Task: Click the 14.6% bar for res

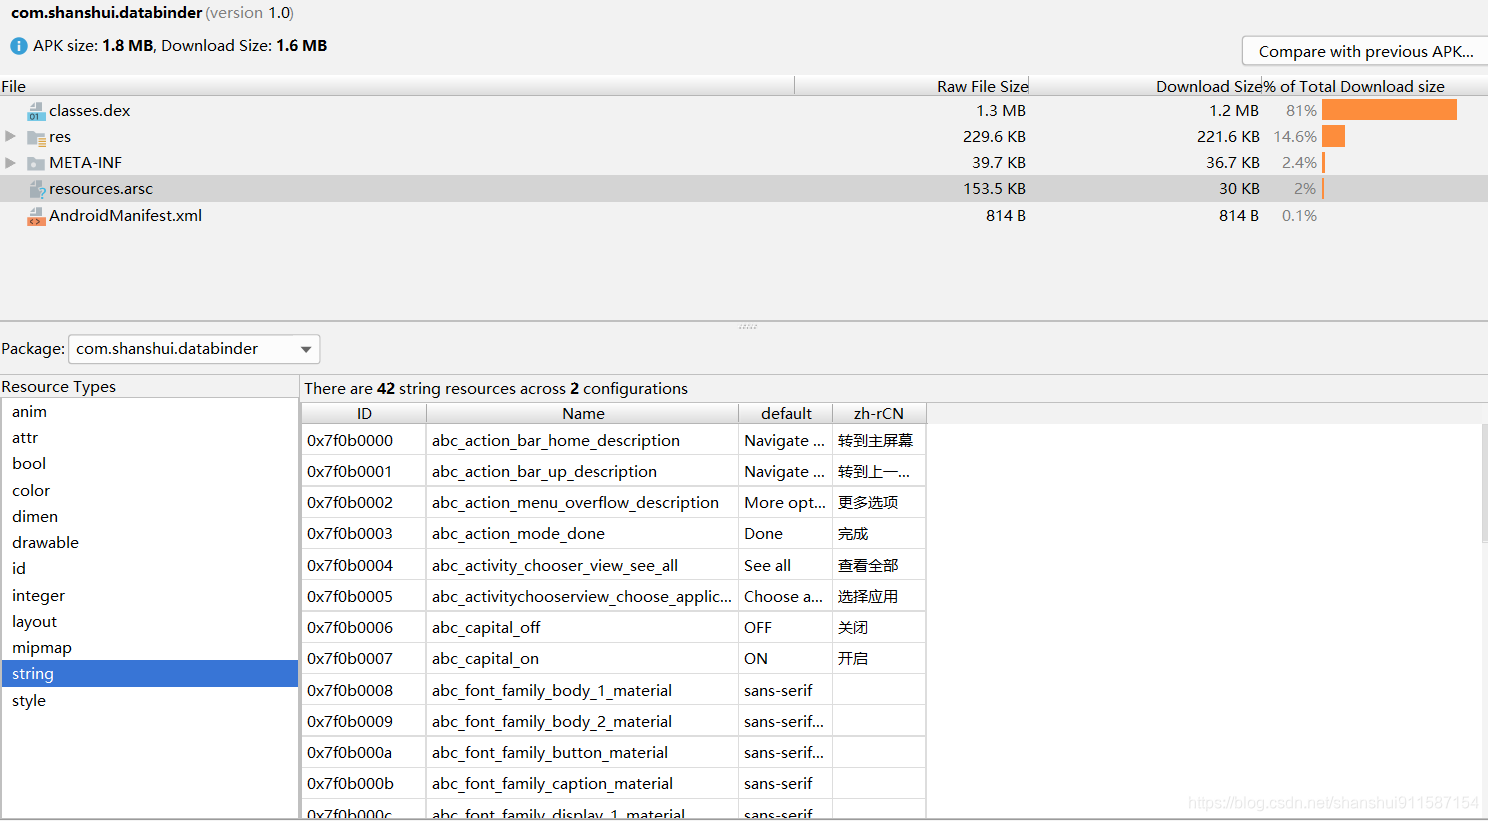Action: click(x=1333, y=136)
